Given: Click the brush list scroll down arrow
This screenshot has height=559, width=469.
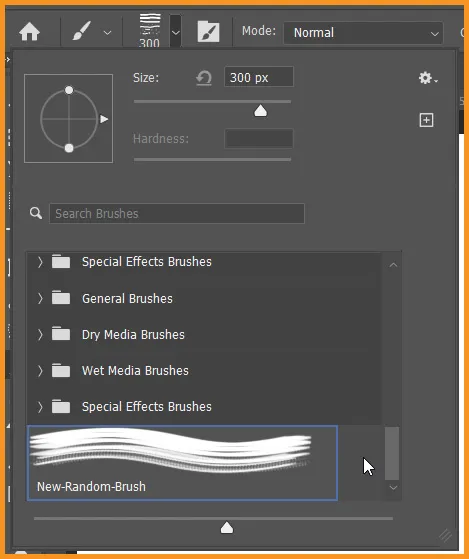Looking at the screenshot, I should point(393,487).
